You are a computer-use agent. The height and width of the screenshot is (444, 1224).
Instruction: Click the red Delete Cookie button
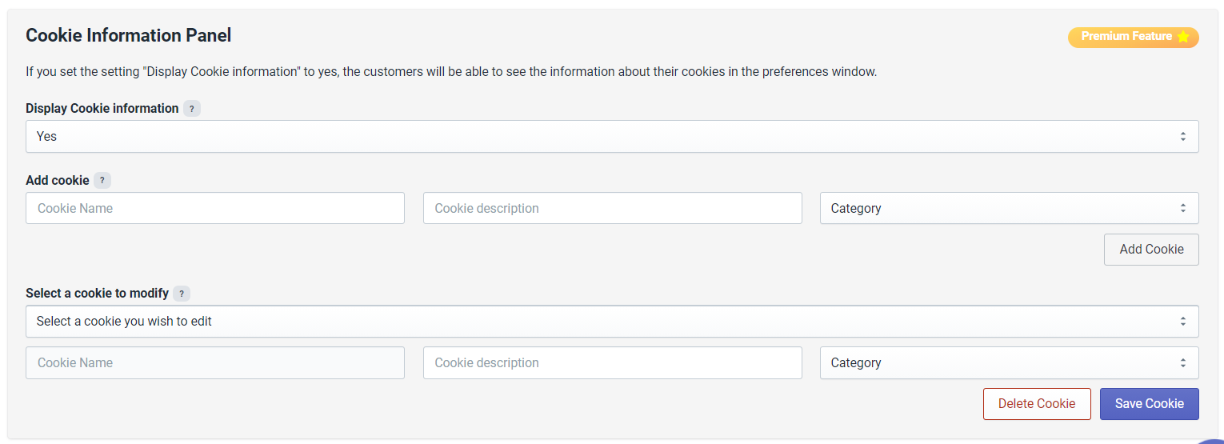click(x=1036, y=404)
